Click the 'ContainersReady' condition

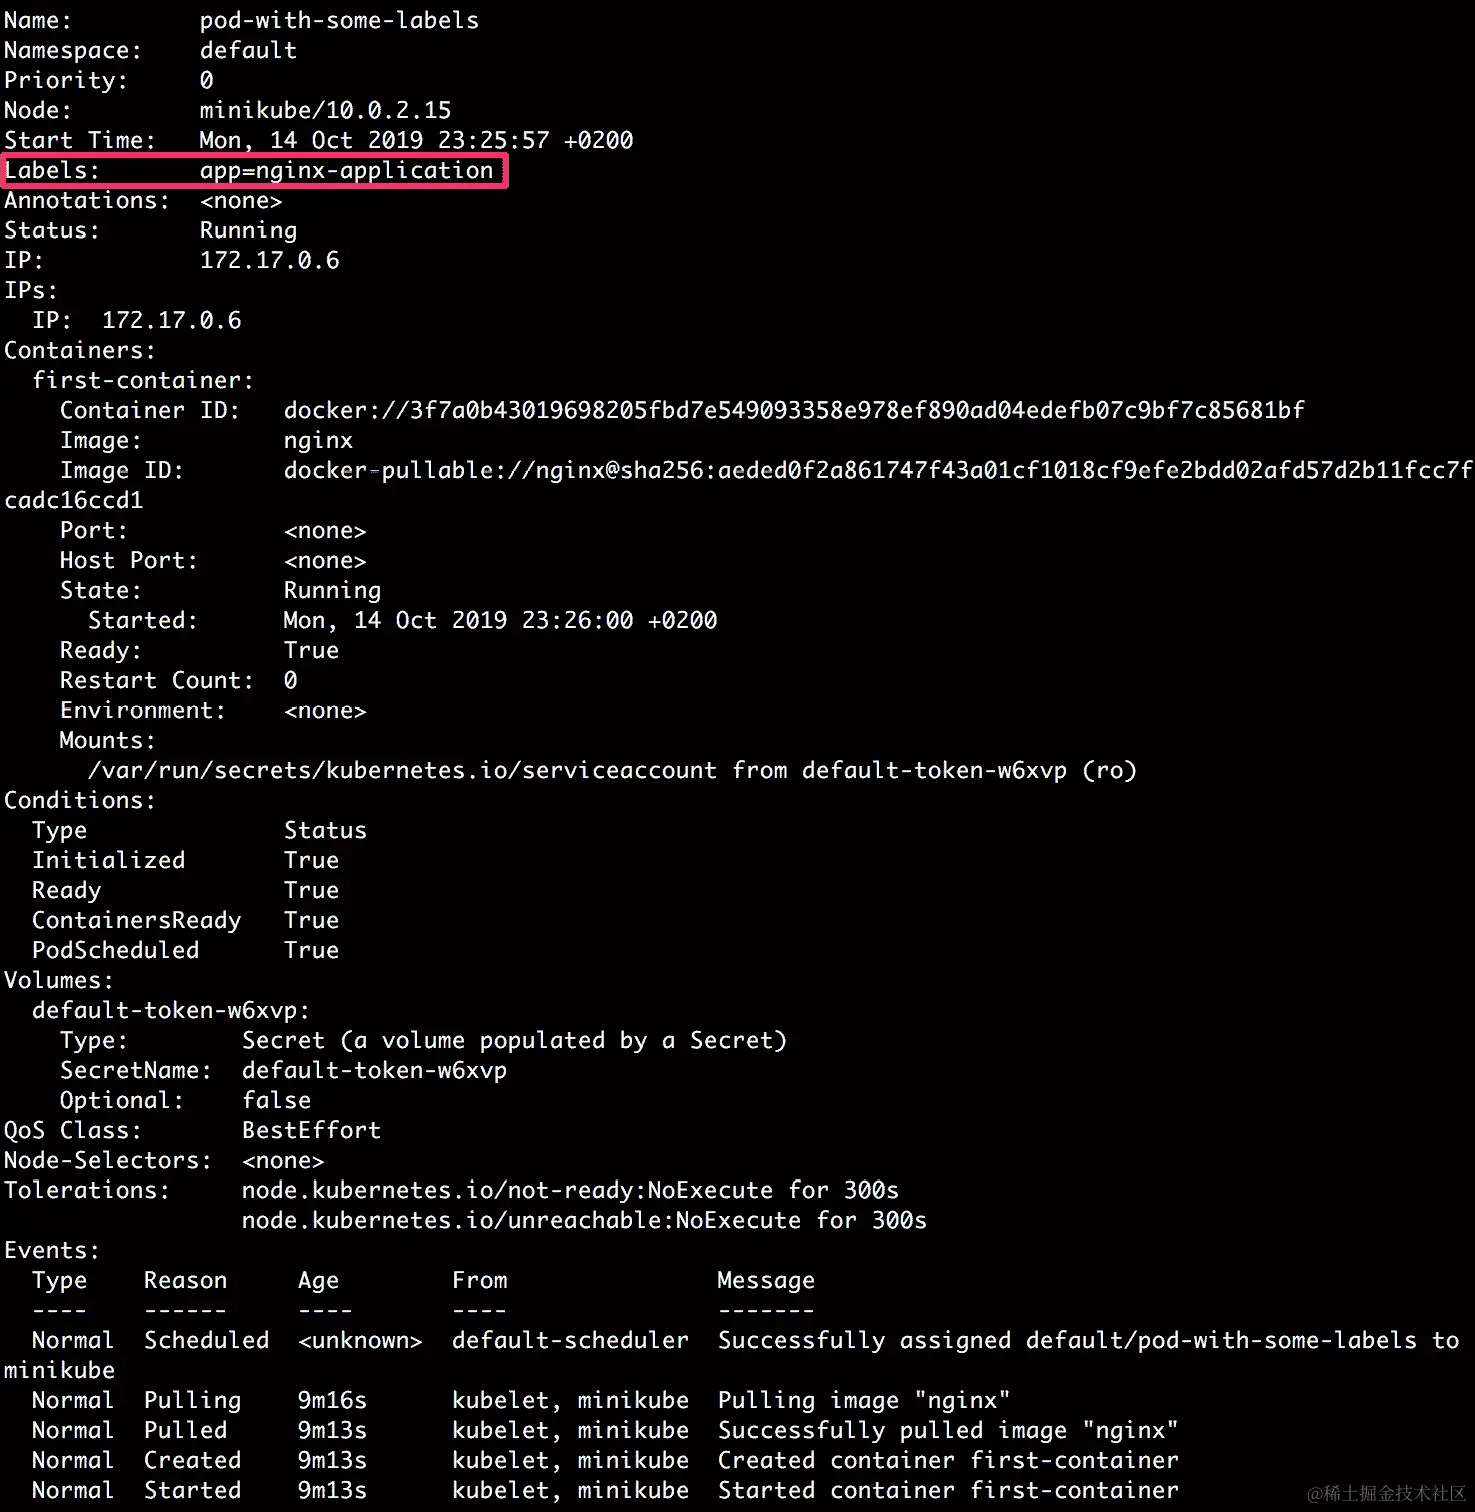(x=136, y=920)
